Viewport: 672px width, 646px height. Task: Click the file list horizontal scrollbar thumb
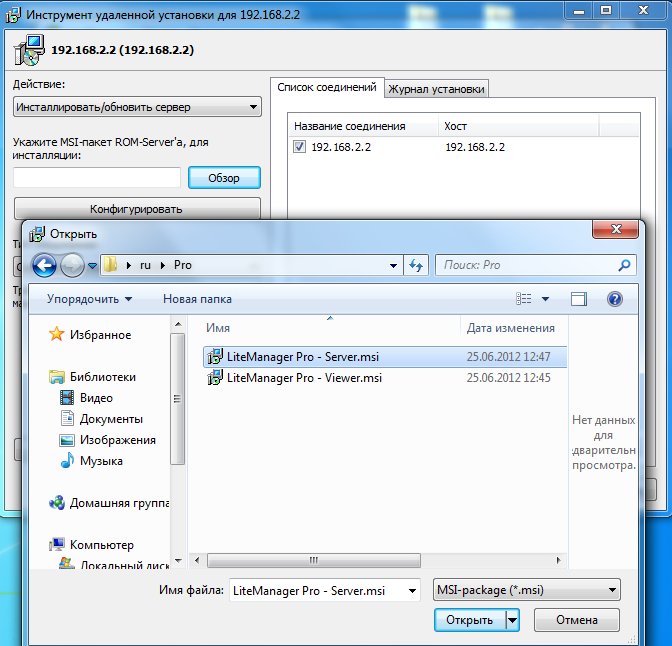pyautogui.click(x=314, y=560)
